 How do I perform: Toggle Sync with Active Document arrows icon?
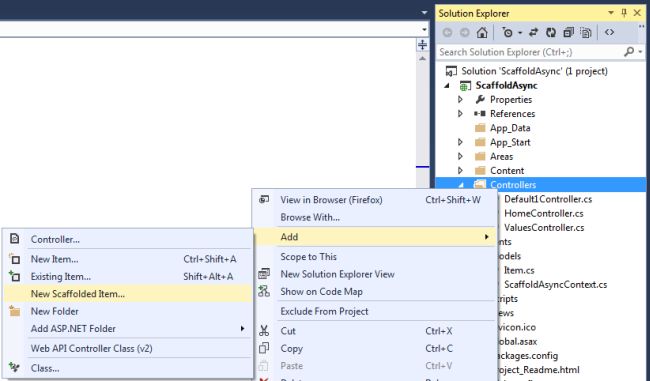click(x=534, y=32)
